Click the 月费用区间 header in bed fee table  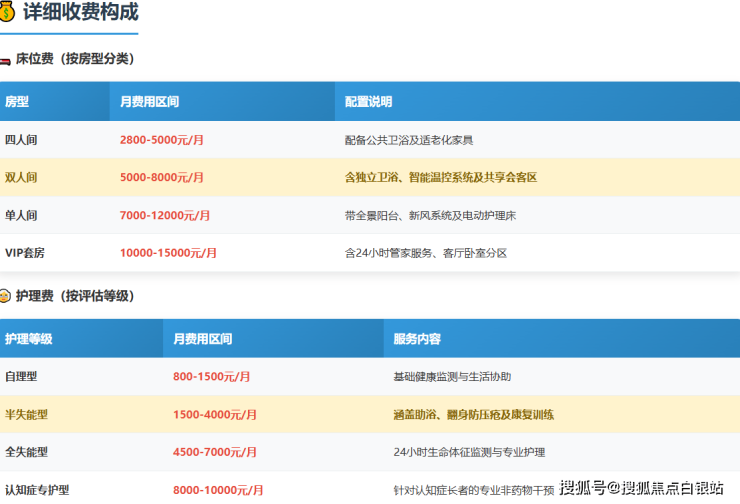[x=222, y=101]
